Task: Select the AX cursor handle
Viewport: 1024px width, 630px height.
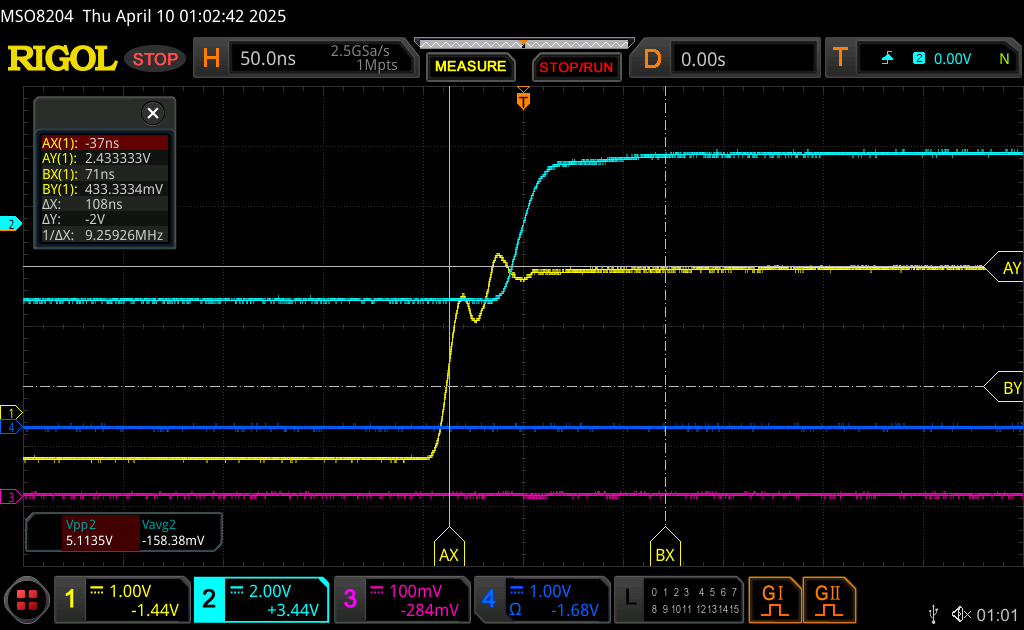Action: pos(449,551)
